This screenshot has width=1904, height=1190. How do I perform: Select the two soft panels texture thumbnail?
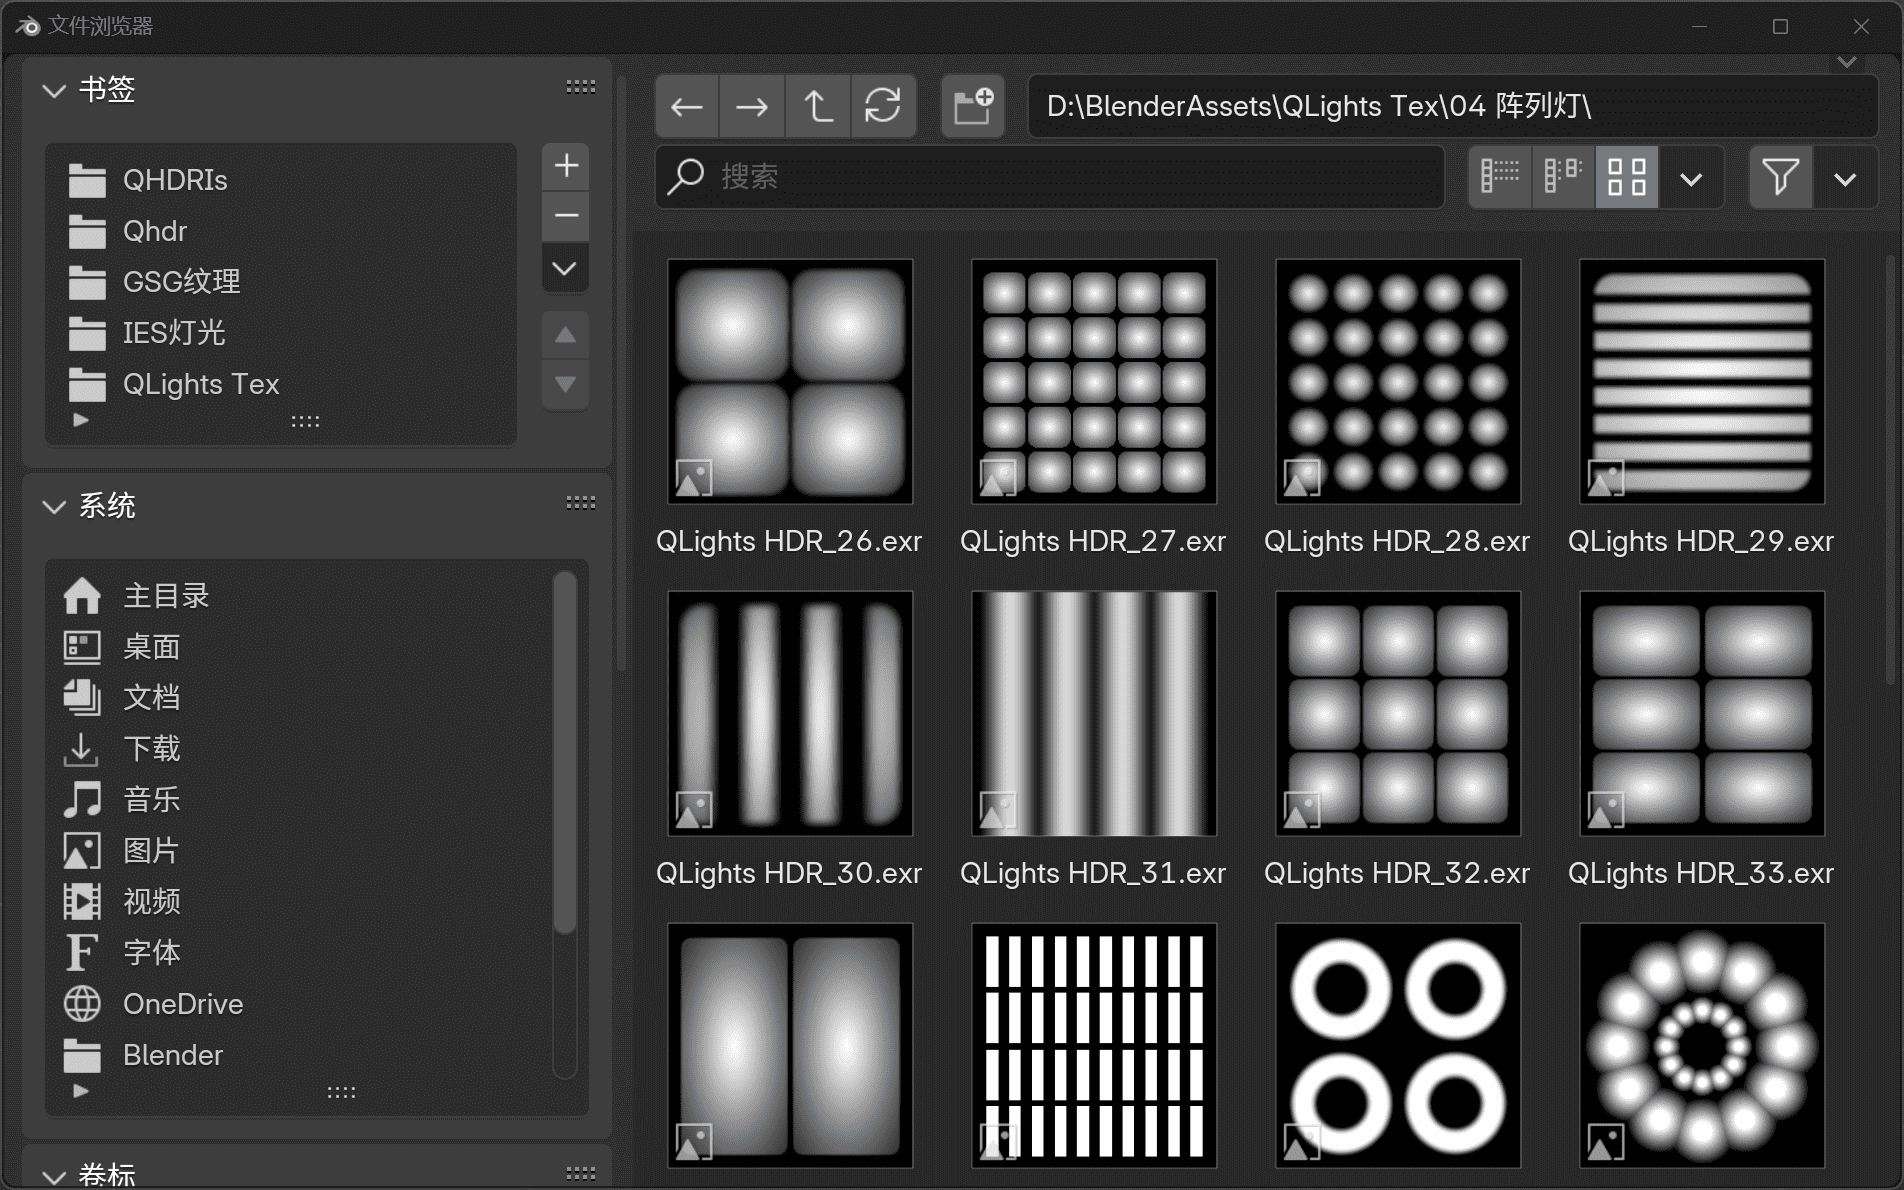tap(790, 1045)
